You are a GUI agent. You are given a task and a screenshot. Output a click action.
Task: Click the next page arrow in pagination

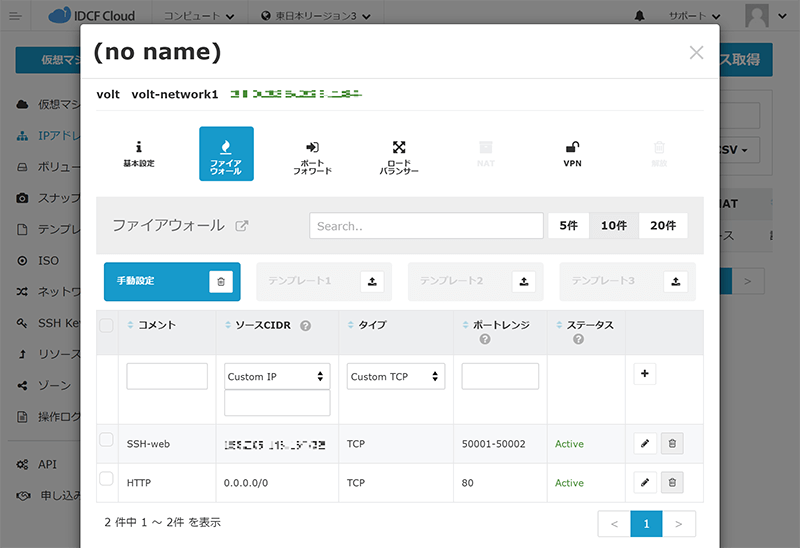pyautogui.click(x=679, y=523)
